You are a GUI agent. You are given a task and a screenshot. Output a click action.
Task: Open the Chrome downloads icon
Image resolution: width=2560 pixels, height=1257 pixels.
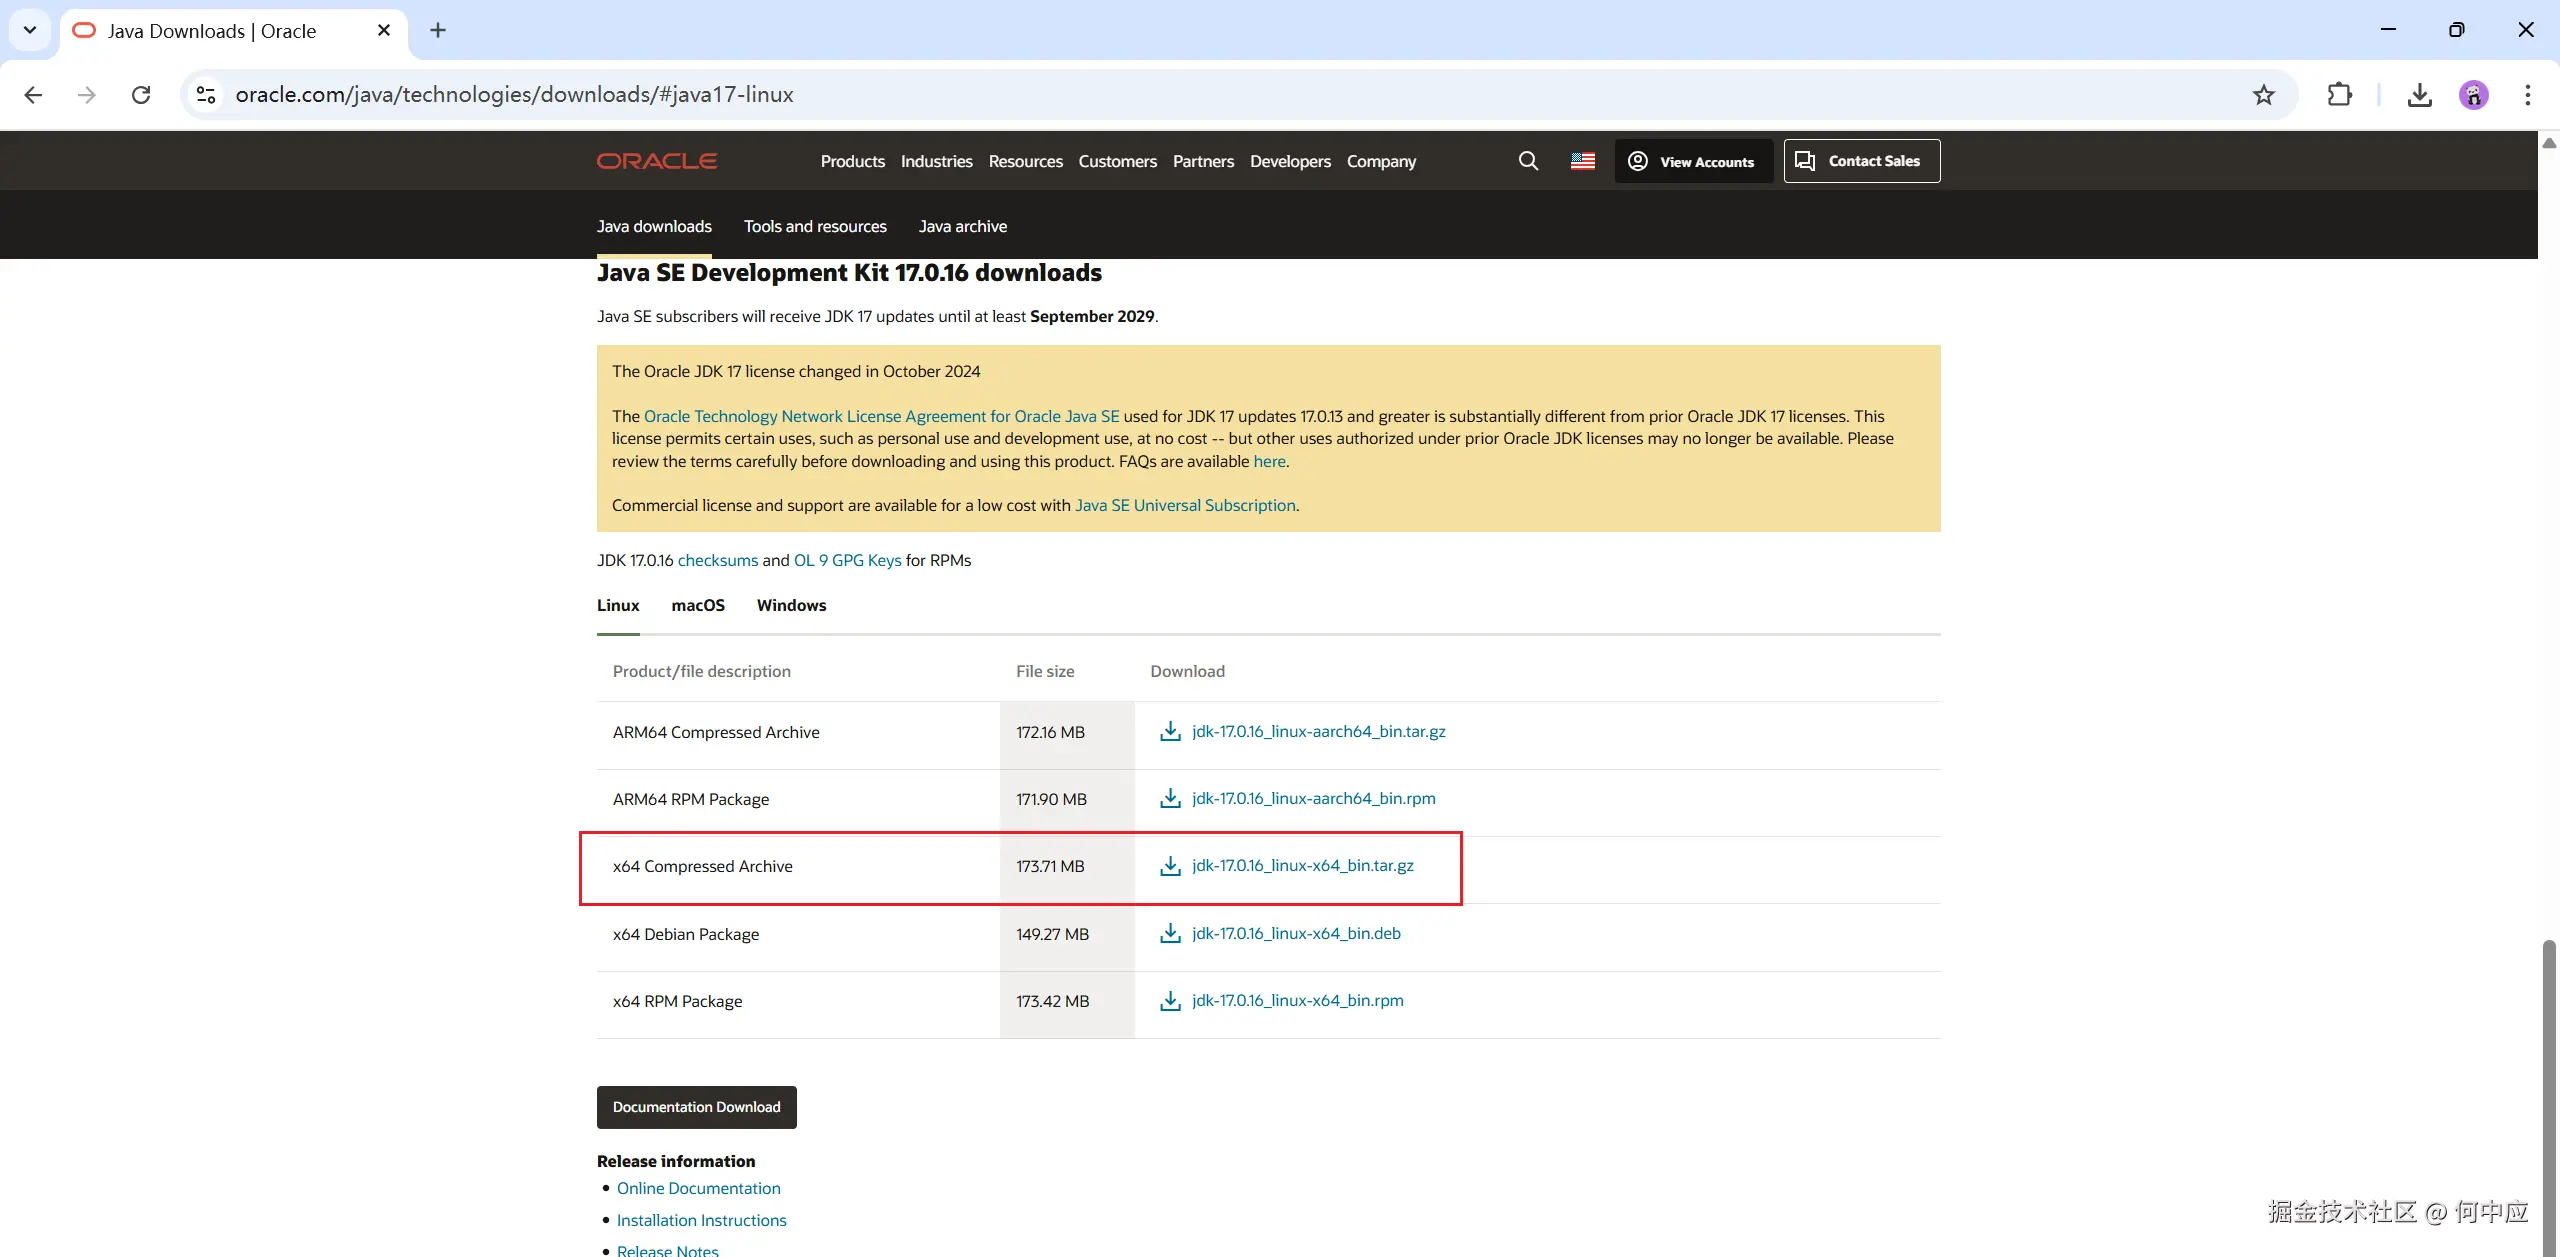[x=2419, y=95]
